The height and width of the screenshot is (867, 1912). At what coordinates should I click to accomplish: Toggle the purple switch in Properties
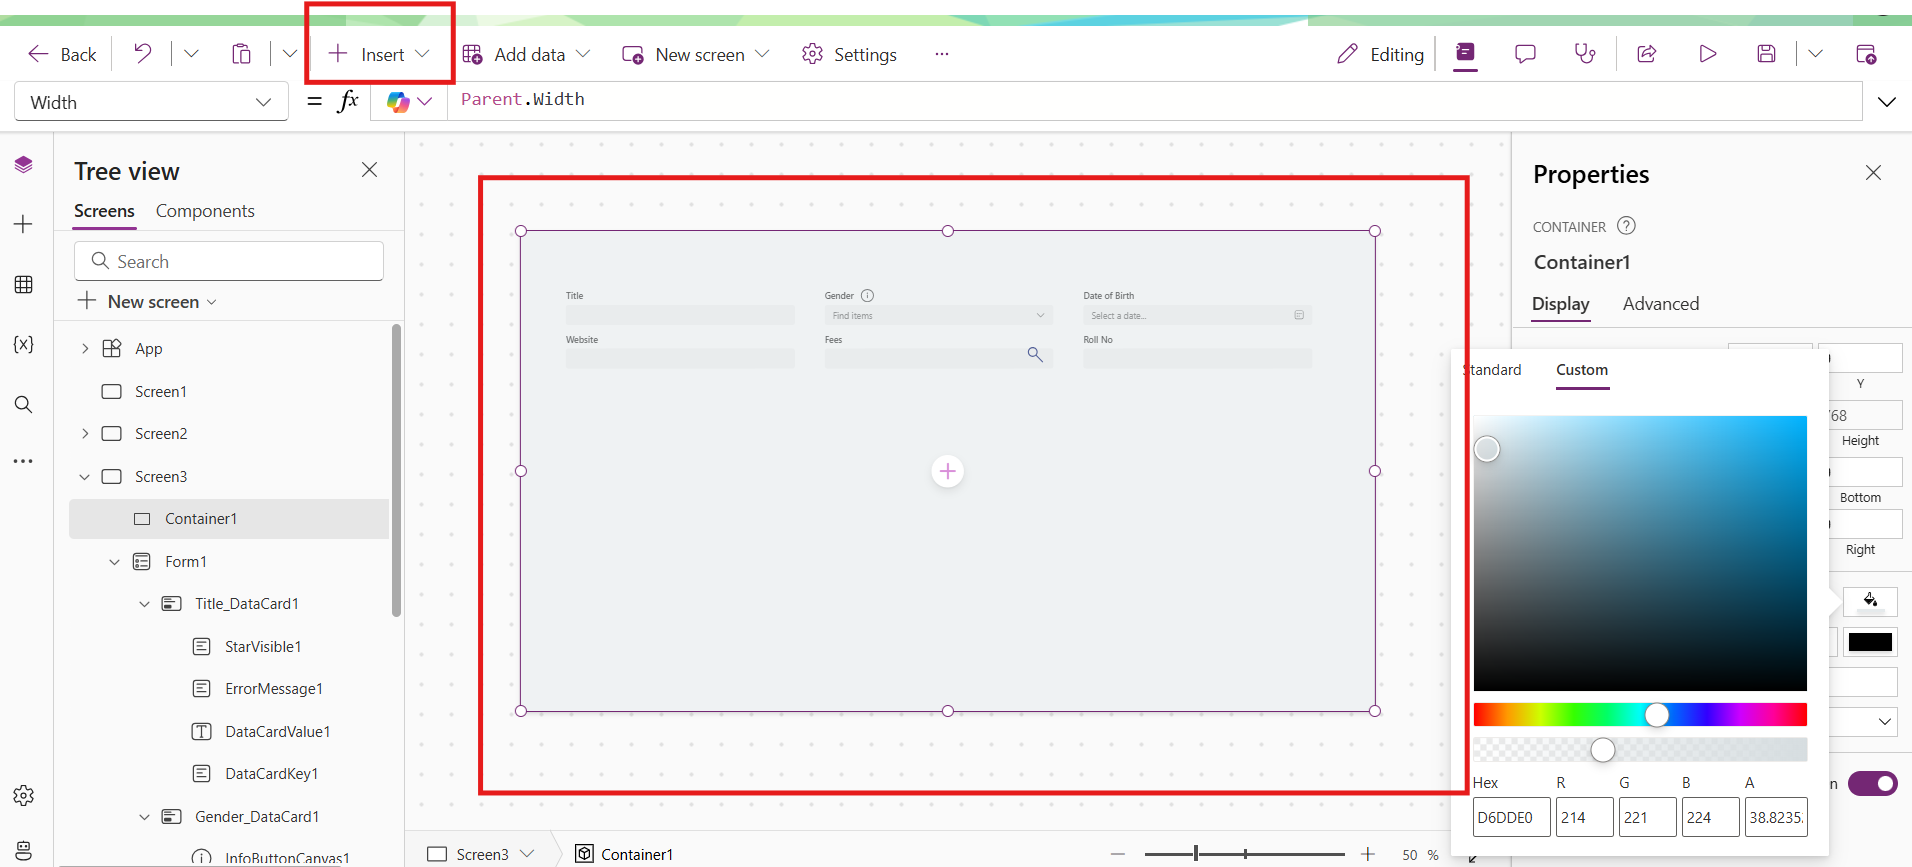point(1873,783)
